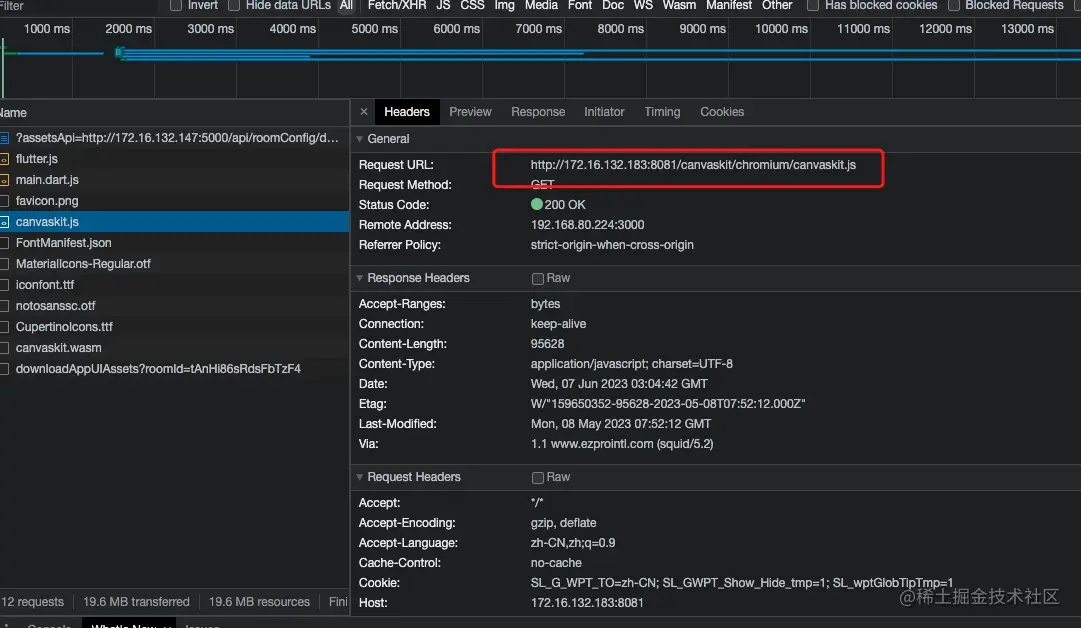Filter requests by CSS
Viewport: 1081px width, 628px height.
pos(472,6)
